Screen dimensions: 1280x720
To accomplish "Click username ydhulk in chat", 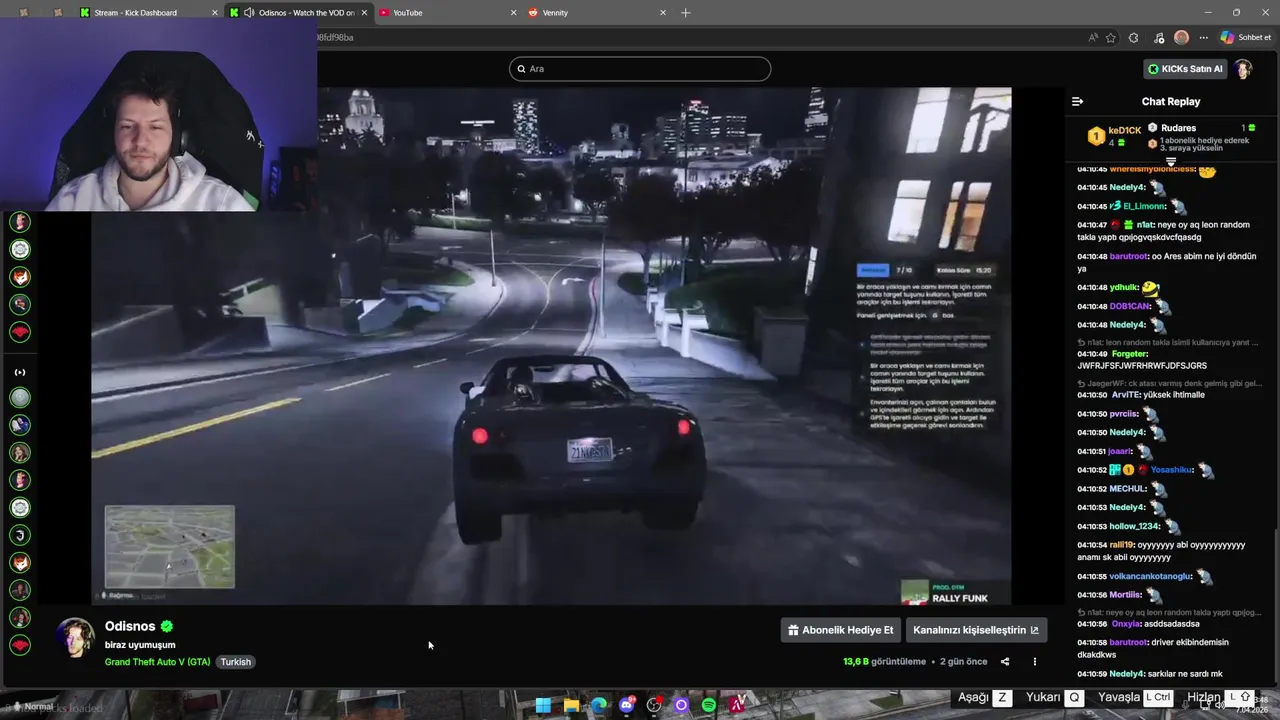I will (x=1124, y=288).
